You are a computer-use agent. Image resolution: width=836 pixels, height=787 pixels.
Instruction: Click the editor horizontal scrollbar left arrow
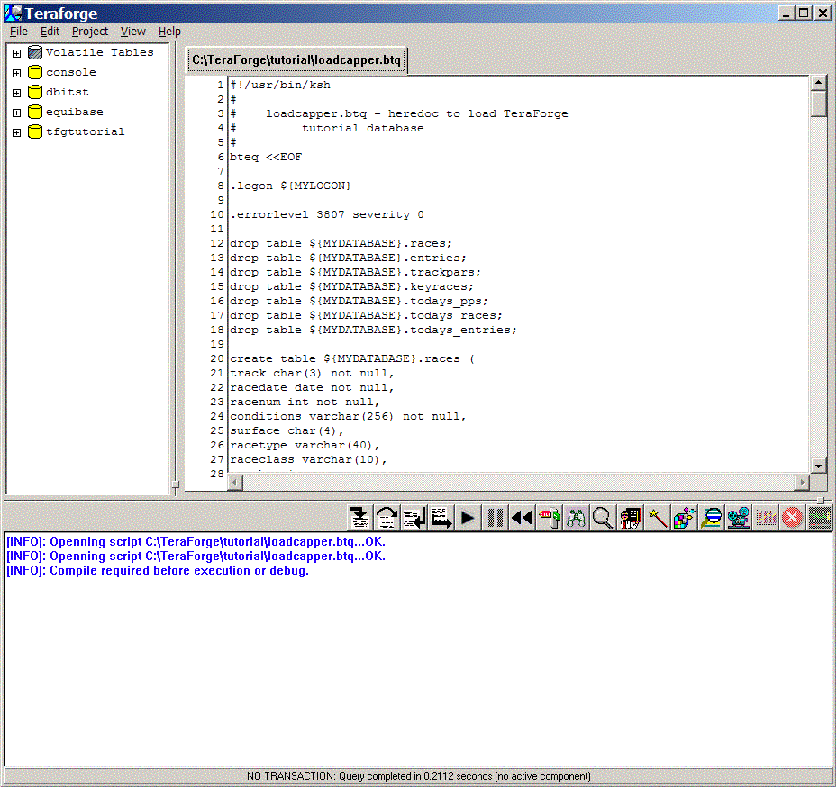coord(235,483)
